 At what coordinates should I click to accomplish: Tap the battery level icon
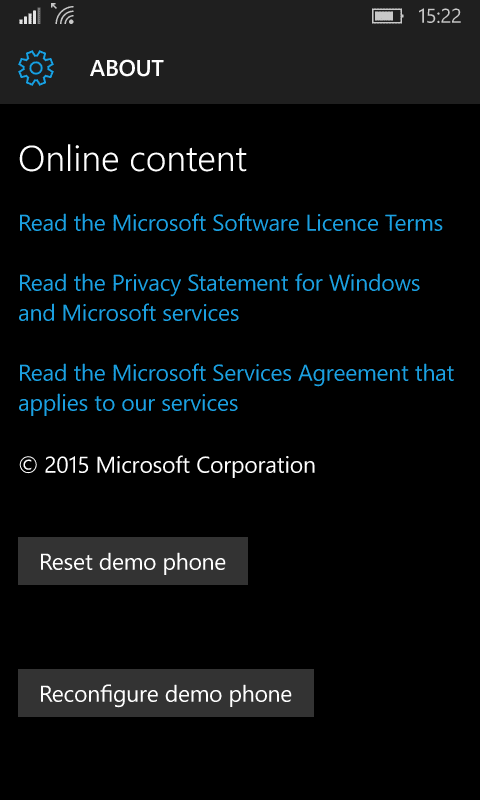388,17
